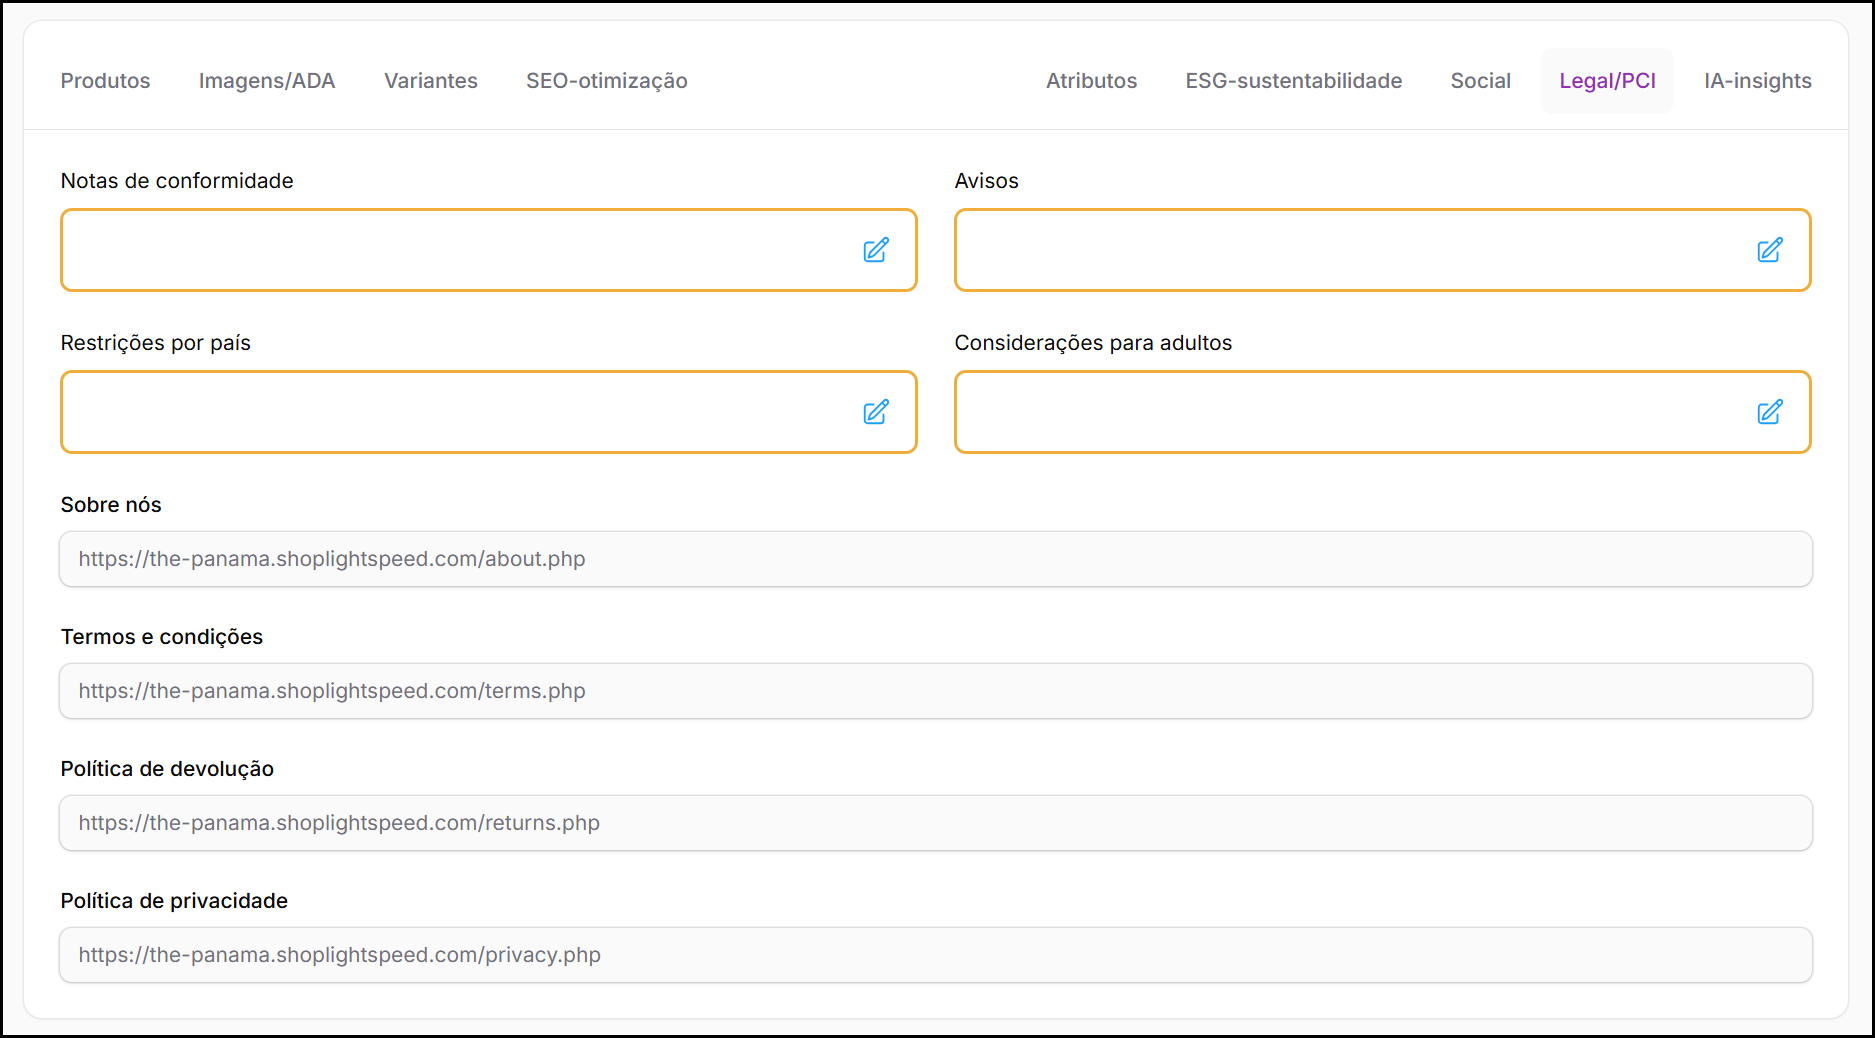Click inside the Avisos text box
Image resolution: width=1875 pixels, height=1038 pixels.
1340,250
